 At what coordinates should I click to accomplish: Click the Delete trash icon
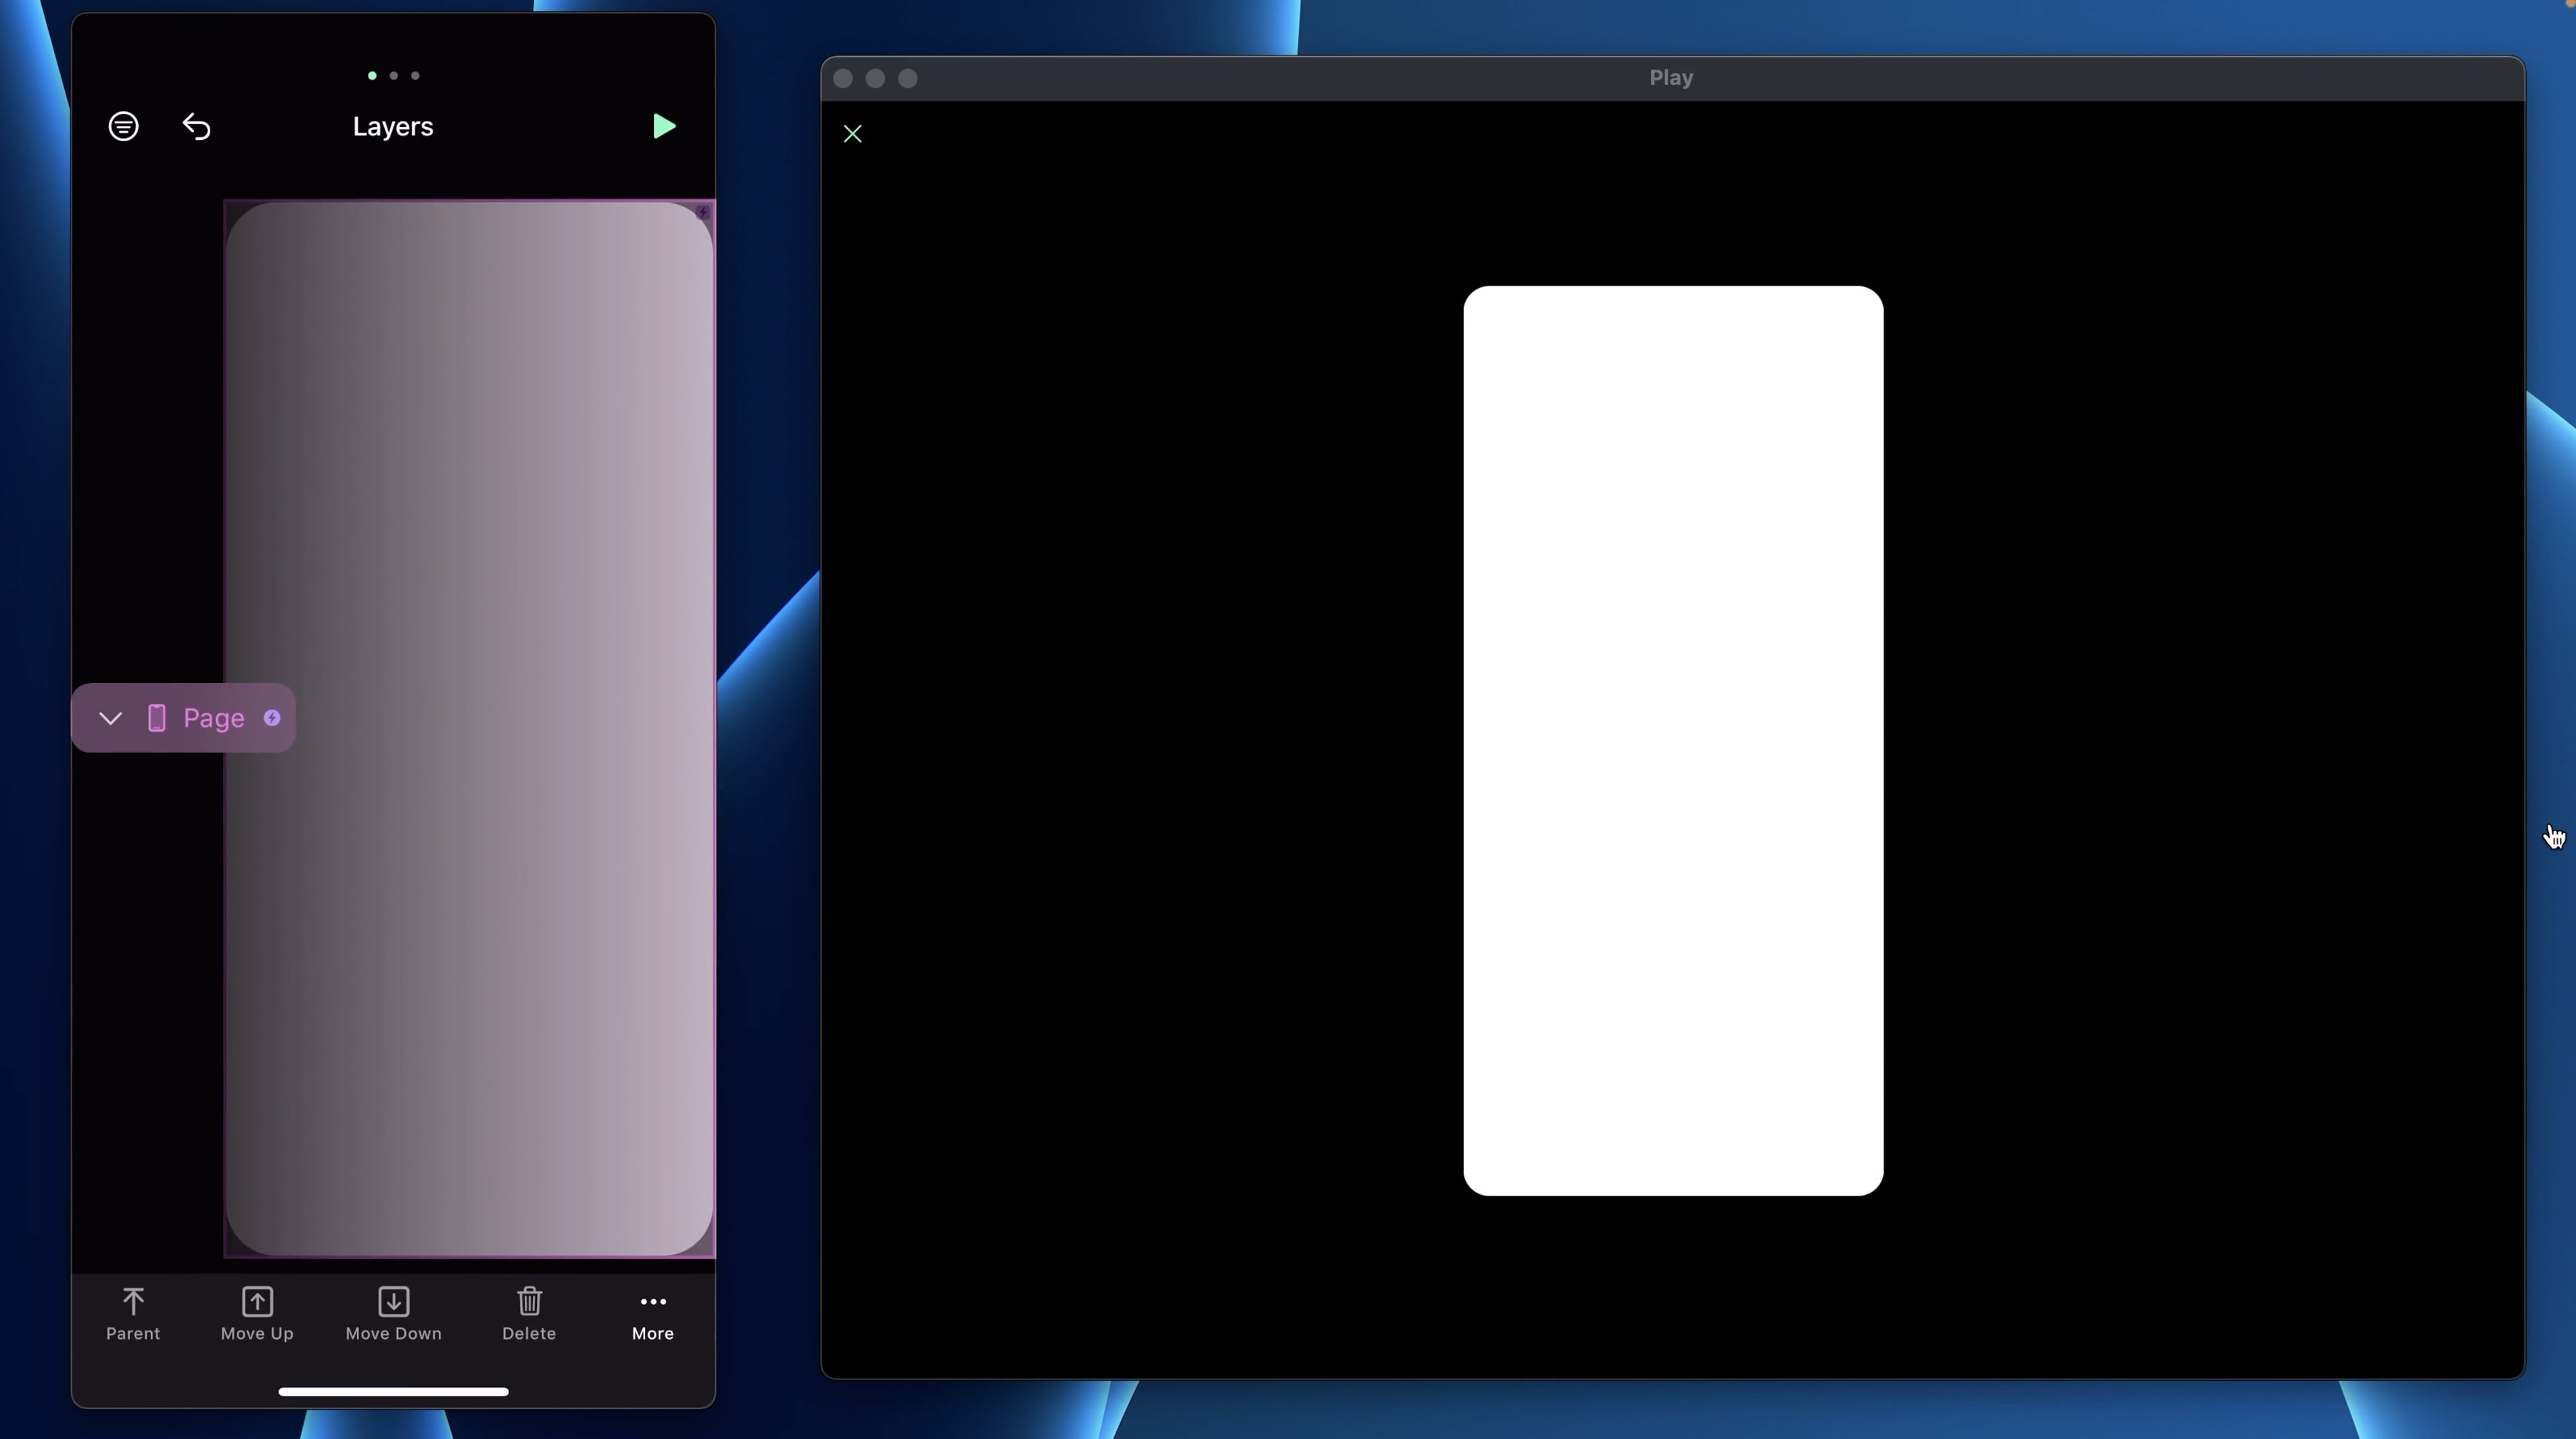(529, 1302)
